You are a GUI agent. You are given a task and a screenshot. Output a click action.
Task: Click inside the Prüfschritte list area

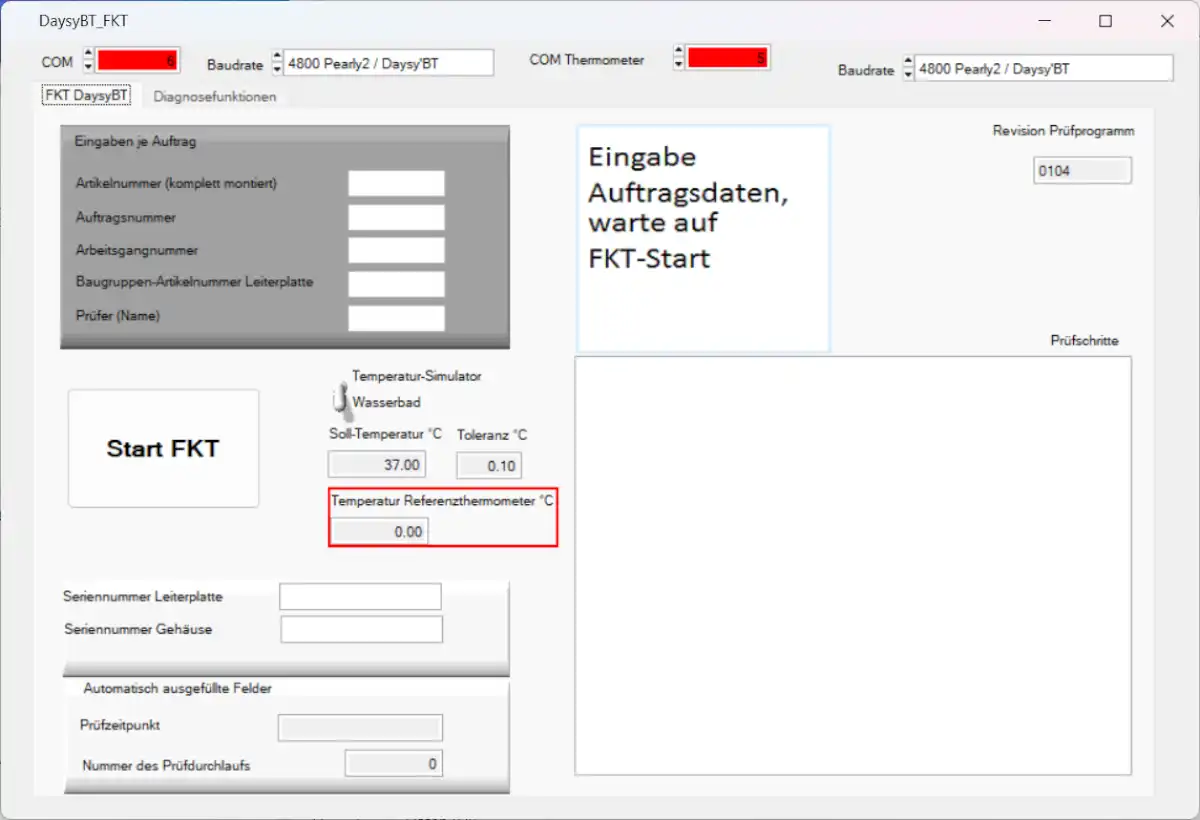(x=852, y=565)
